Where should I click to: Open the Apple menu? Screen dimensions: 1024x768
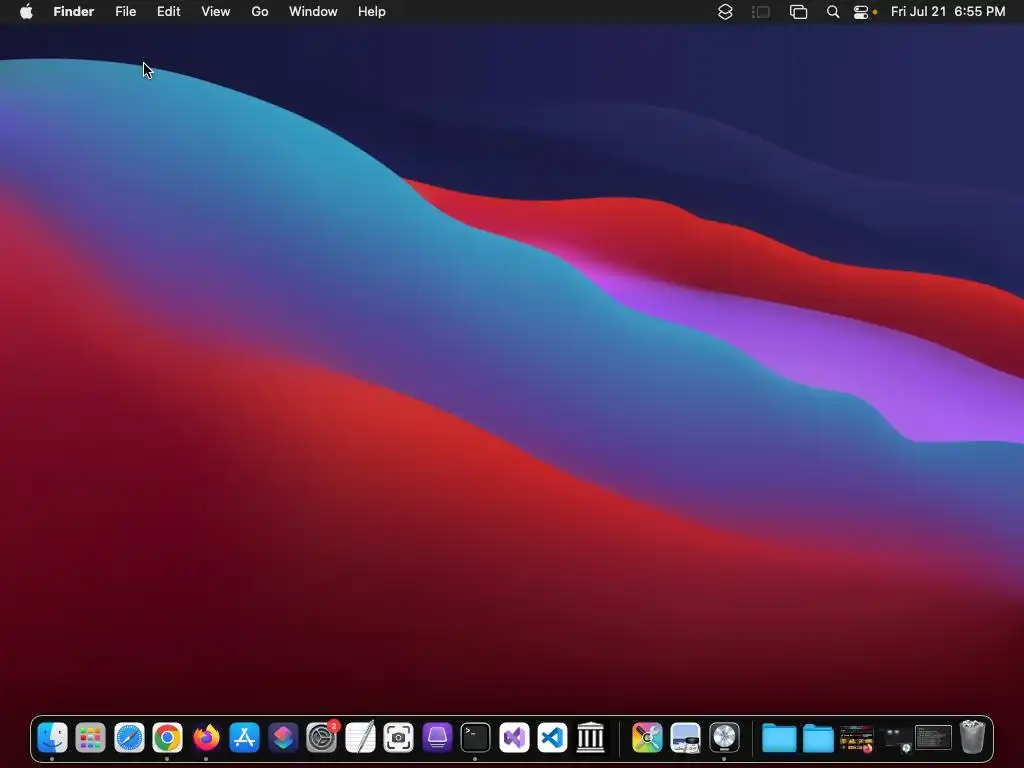pyautogui.click(x=26, y=12)
